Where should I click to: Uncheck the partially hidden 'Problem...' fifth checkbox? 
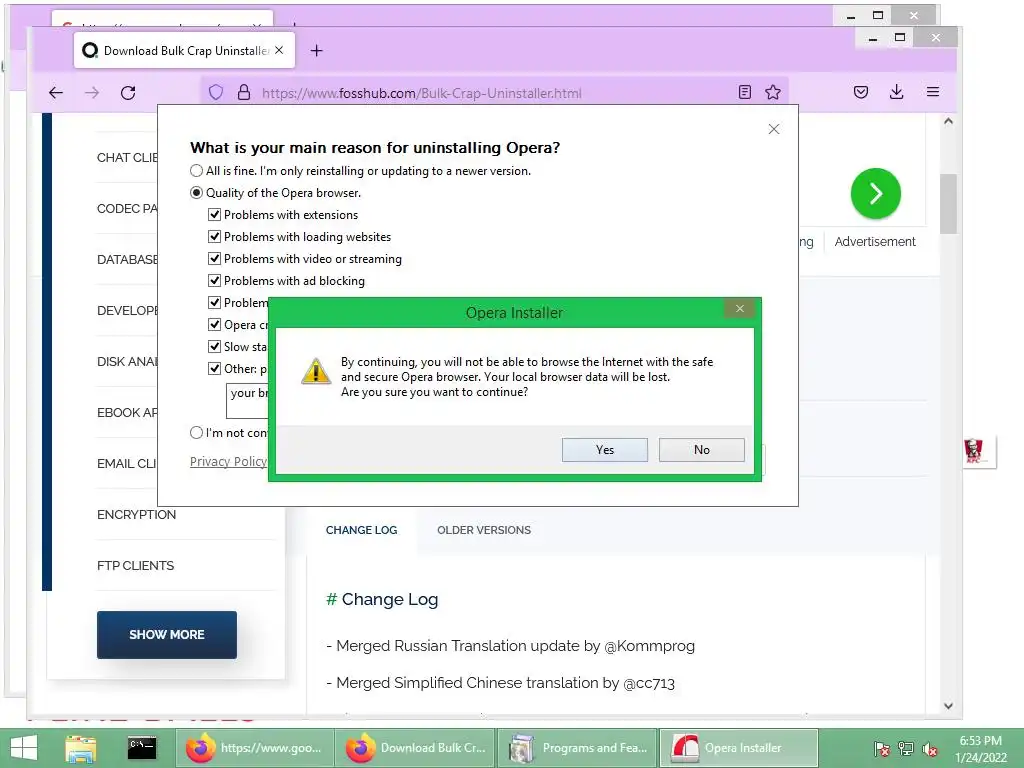coord(214,302)
